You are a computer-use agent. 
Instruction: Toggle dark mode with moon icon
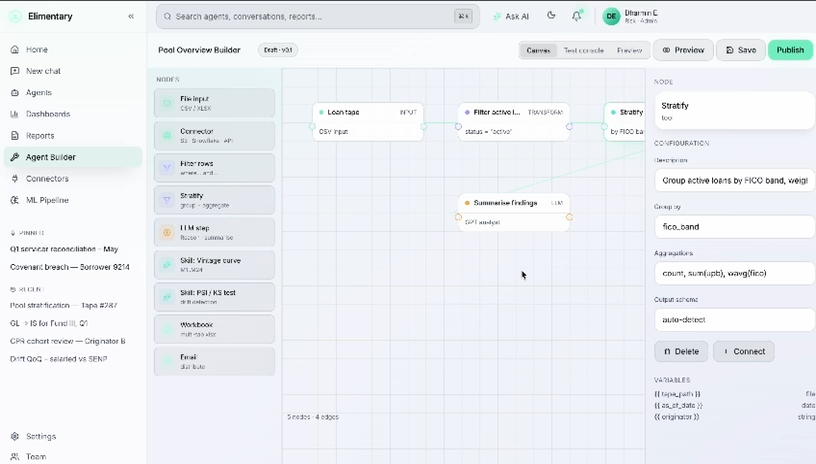pyautogui.click(x=551, y=16)
